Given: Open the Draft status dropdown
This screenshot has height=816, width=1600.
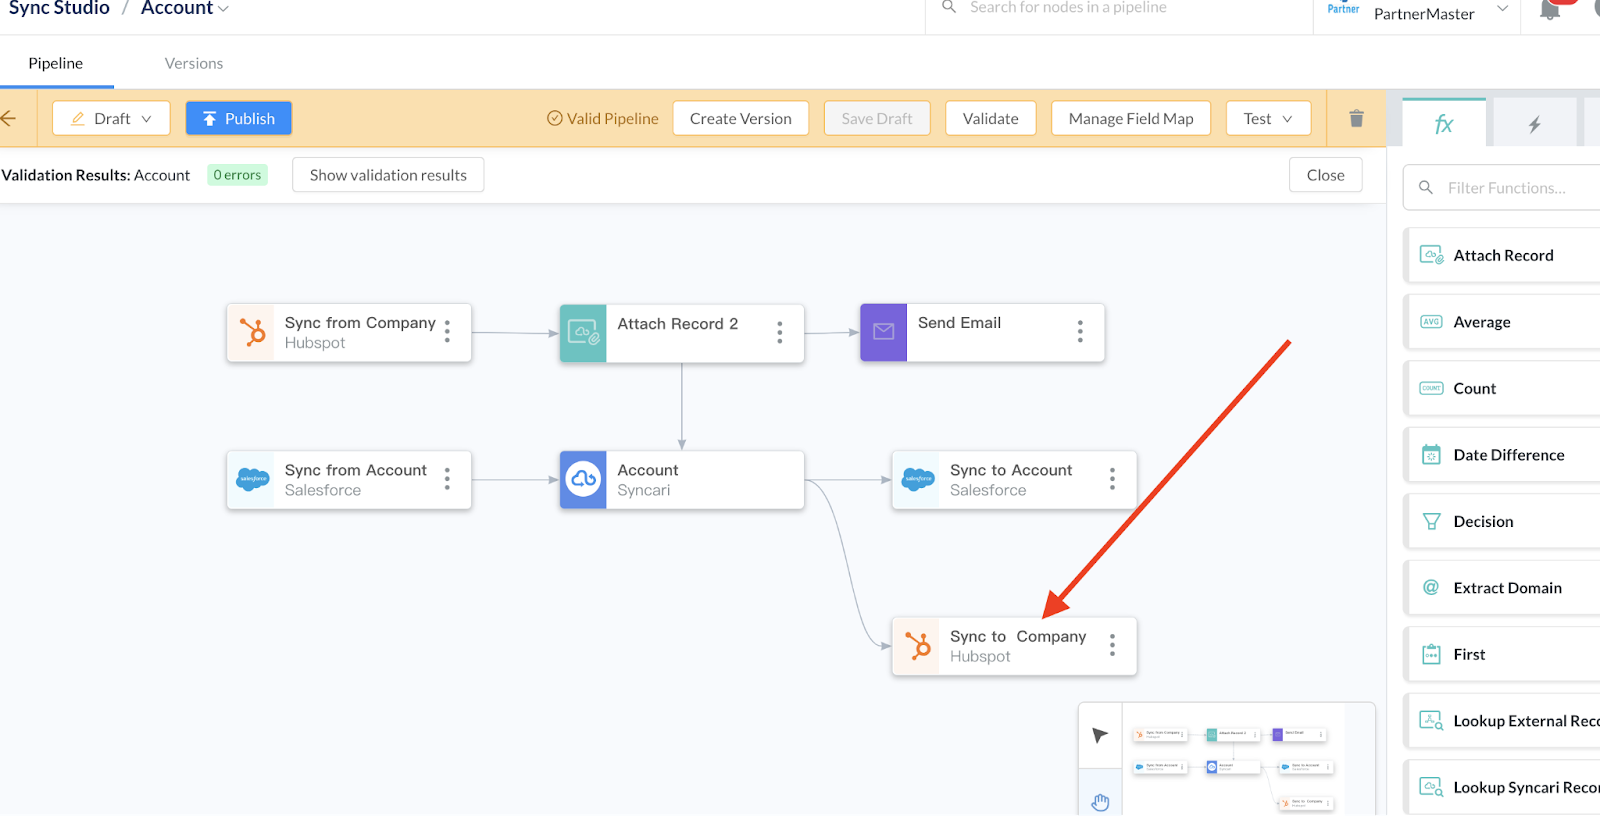Looking at the screenshot, I should click(111, 118).
